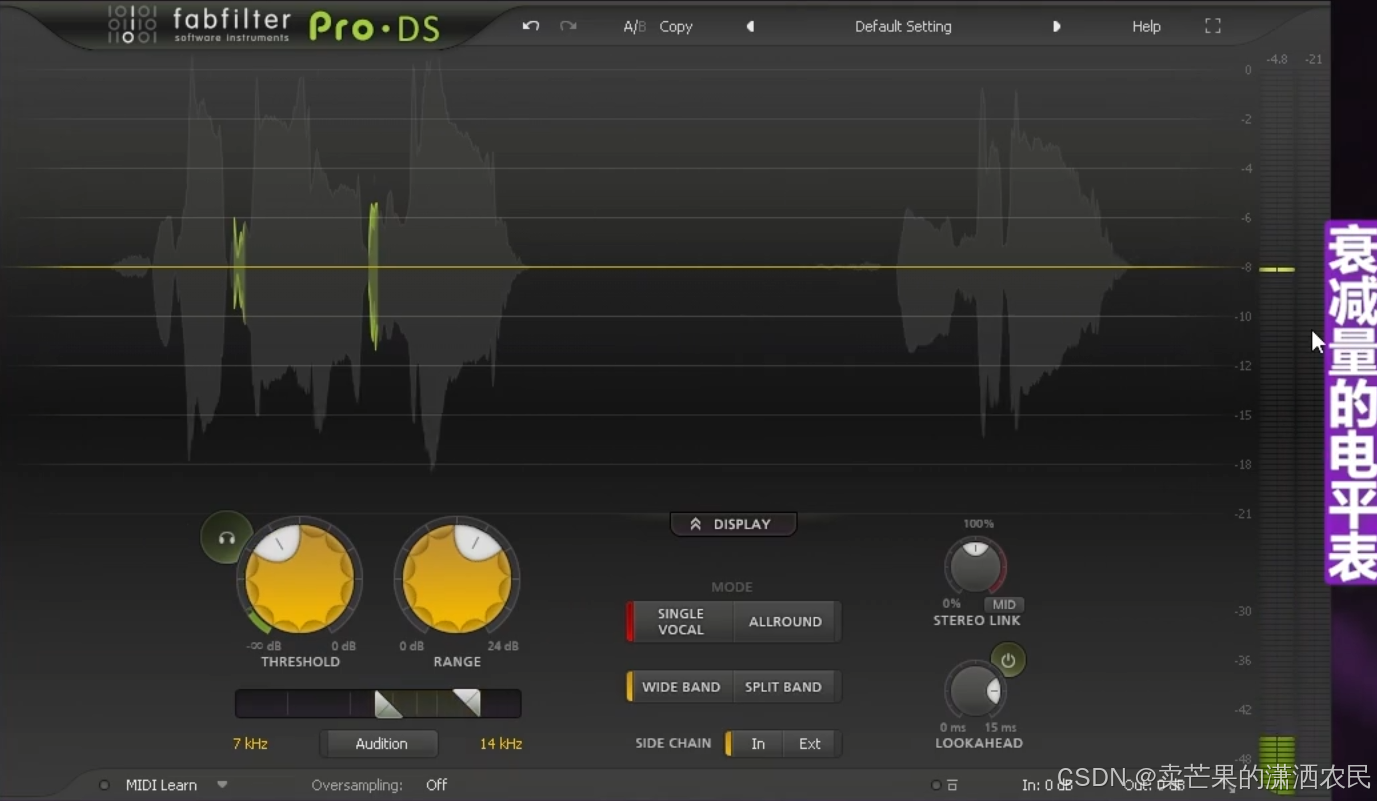Click the In: 0 dB input level
Viewport: 1377px width, 801px height.
pyautogui.click(x=1046, y=786)
